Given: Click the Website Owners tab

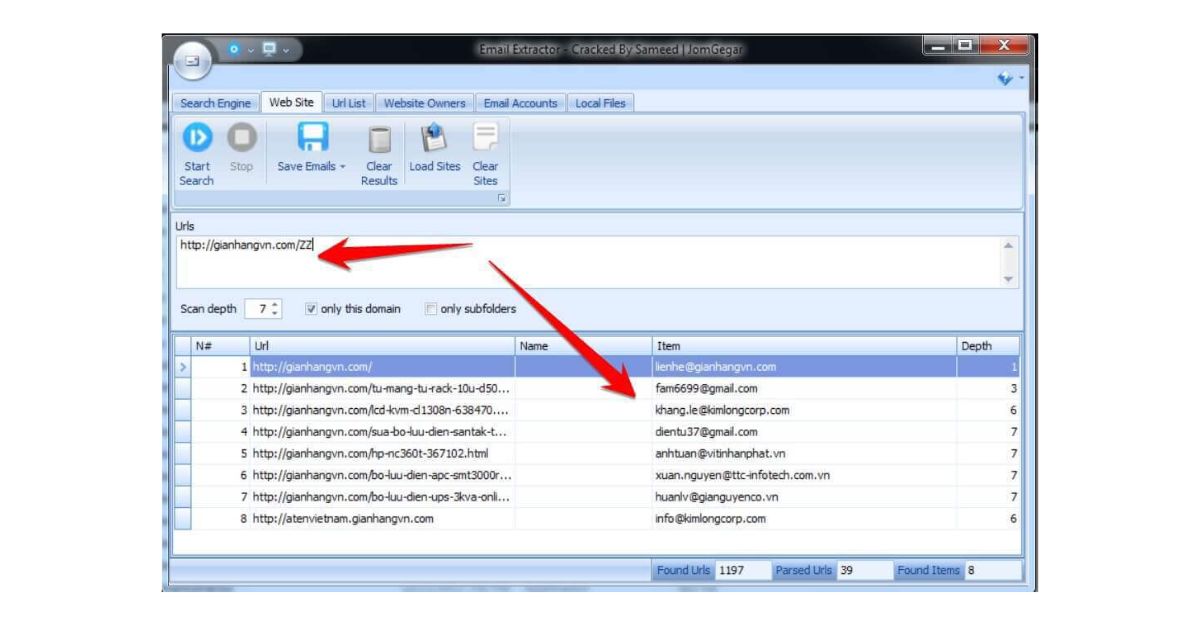Looking at the screenshot, I should coord(425,102).
